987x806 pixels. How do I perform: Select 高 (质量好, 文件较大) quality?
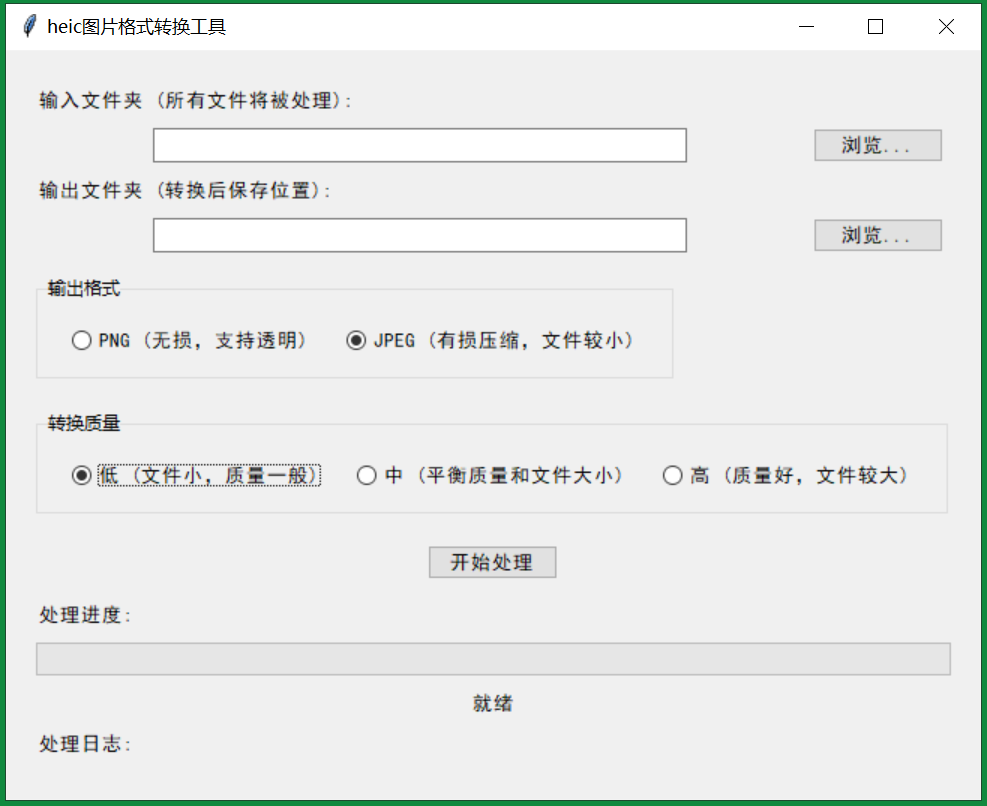672,475
